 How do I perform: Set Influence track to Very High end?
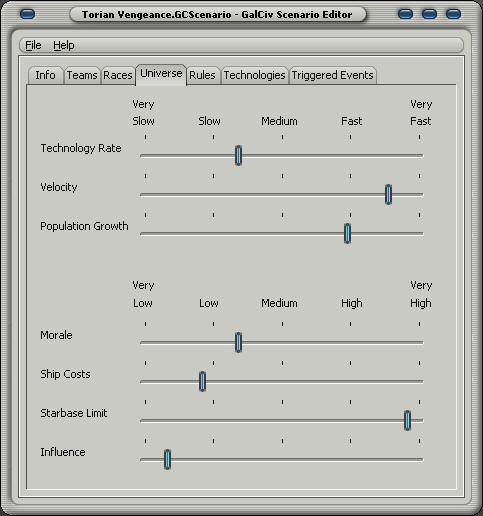419,459
